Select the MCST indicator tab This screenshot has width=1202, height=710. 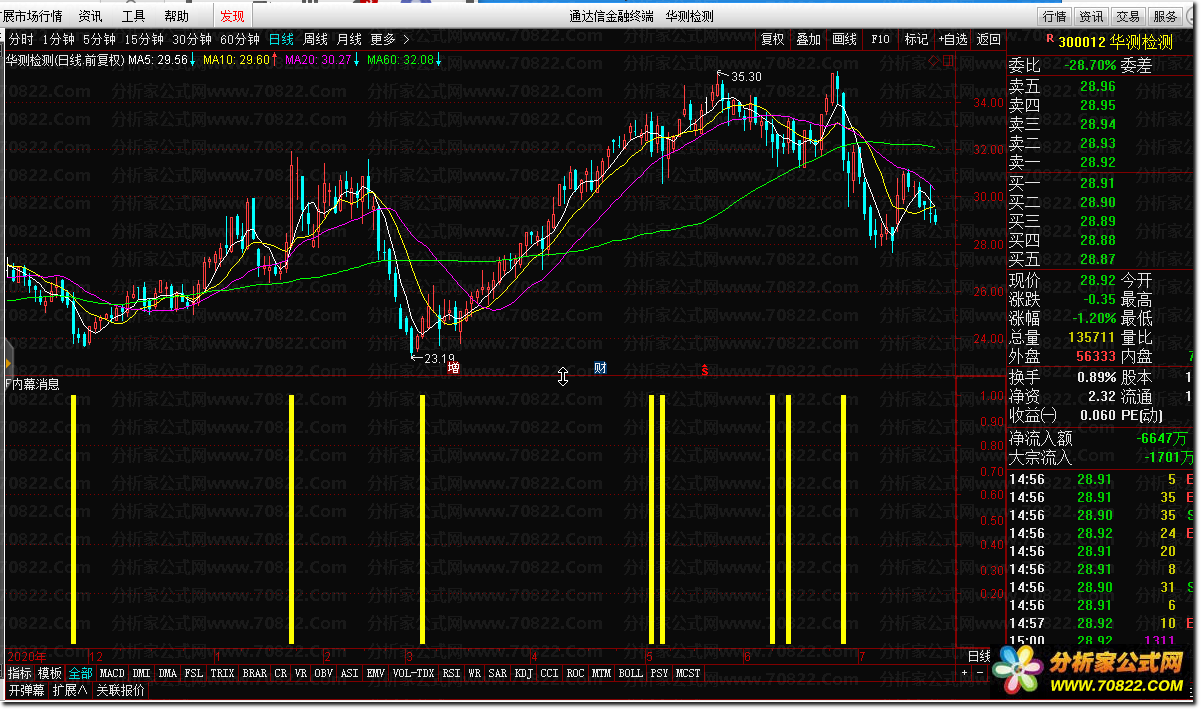tap(688, 674)
